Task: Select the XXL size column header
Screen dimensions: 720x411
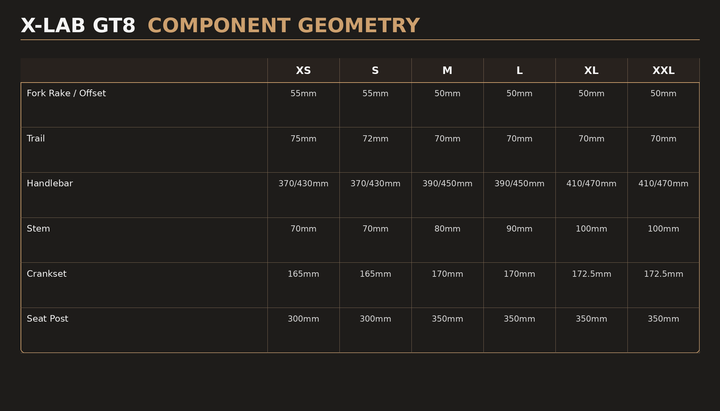Action: coord(663,70)
